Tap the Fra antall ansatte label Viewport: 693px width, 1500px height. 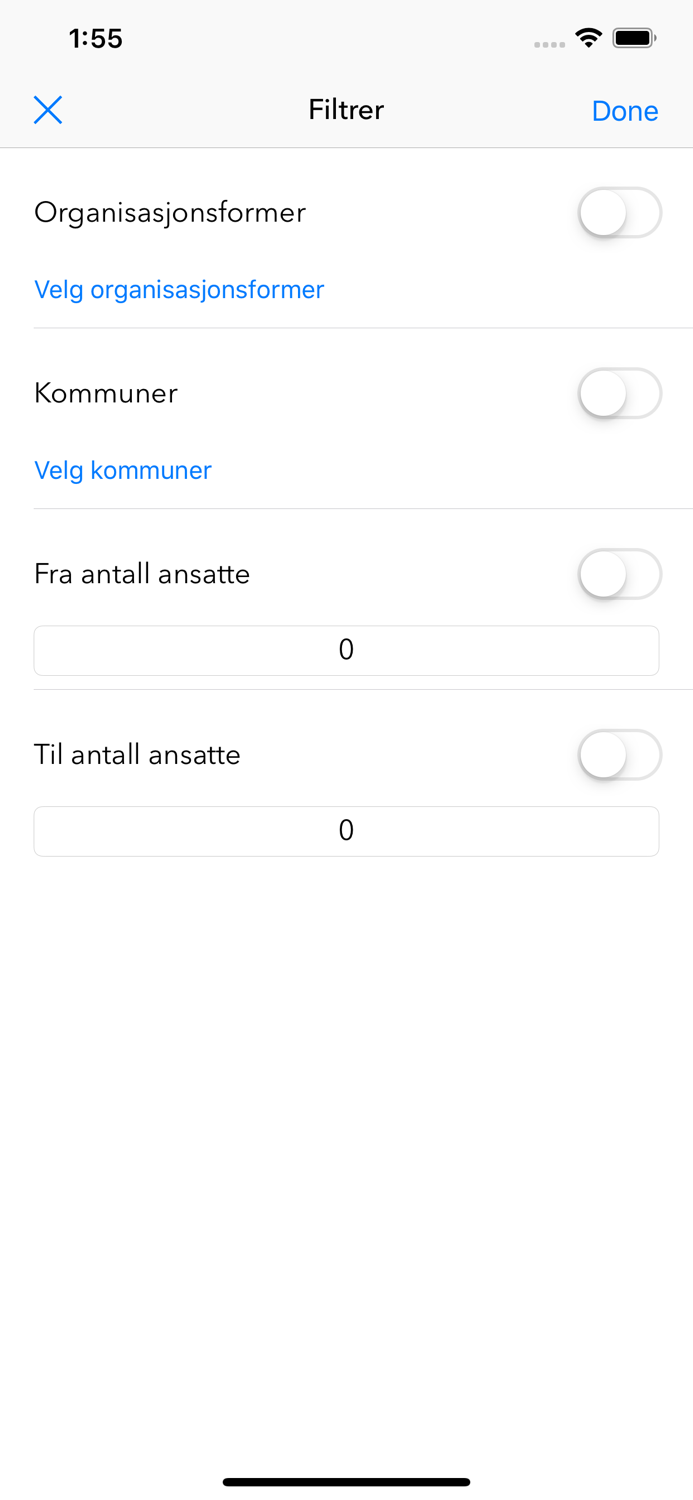(x=142, y=574)
